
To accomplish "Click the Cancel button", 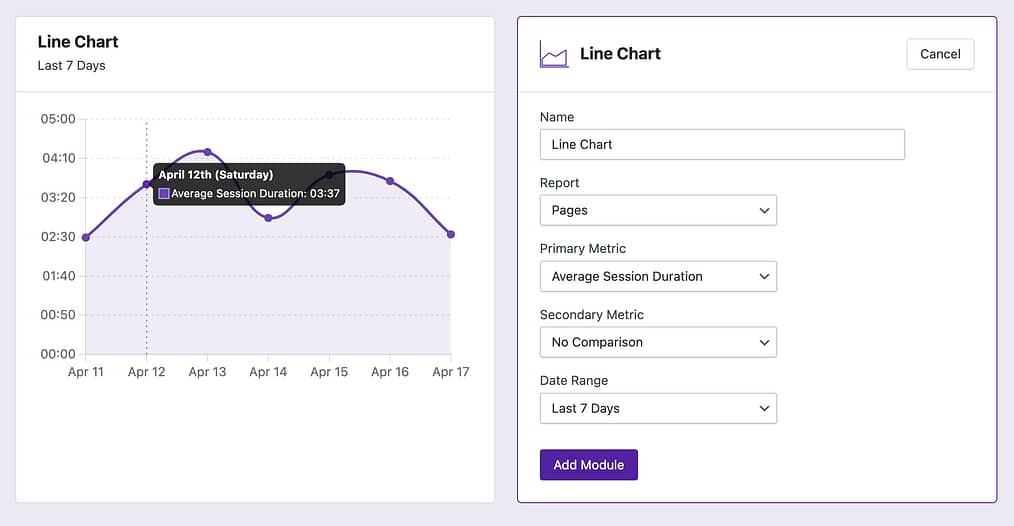I will click(x=940, y=54).
